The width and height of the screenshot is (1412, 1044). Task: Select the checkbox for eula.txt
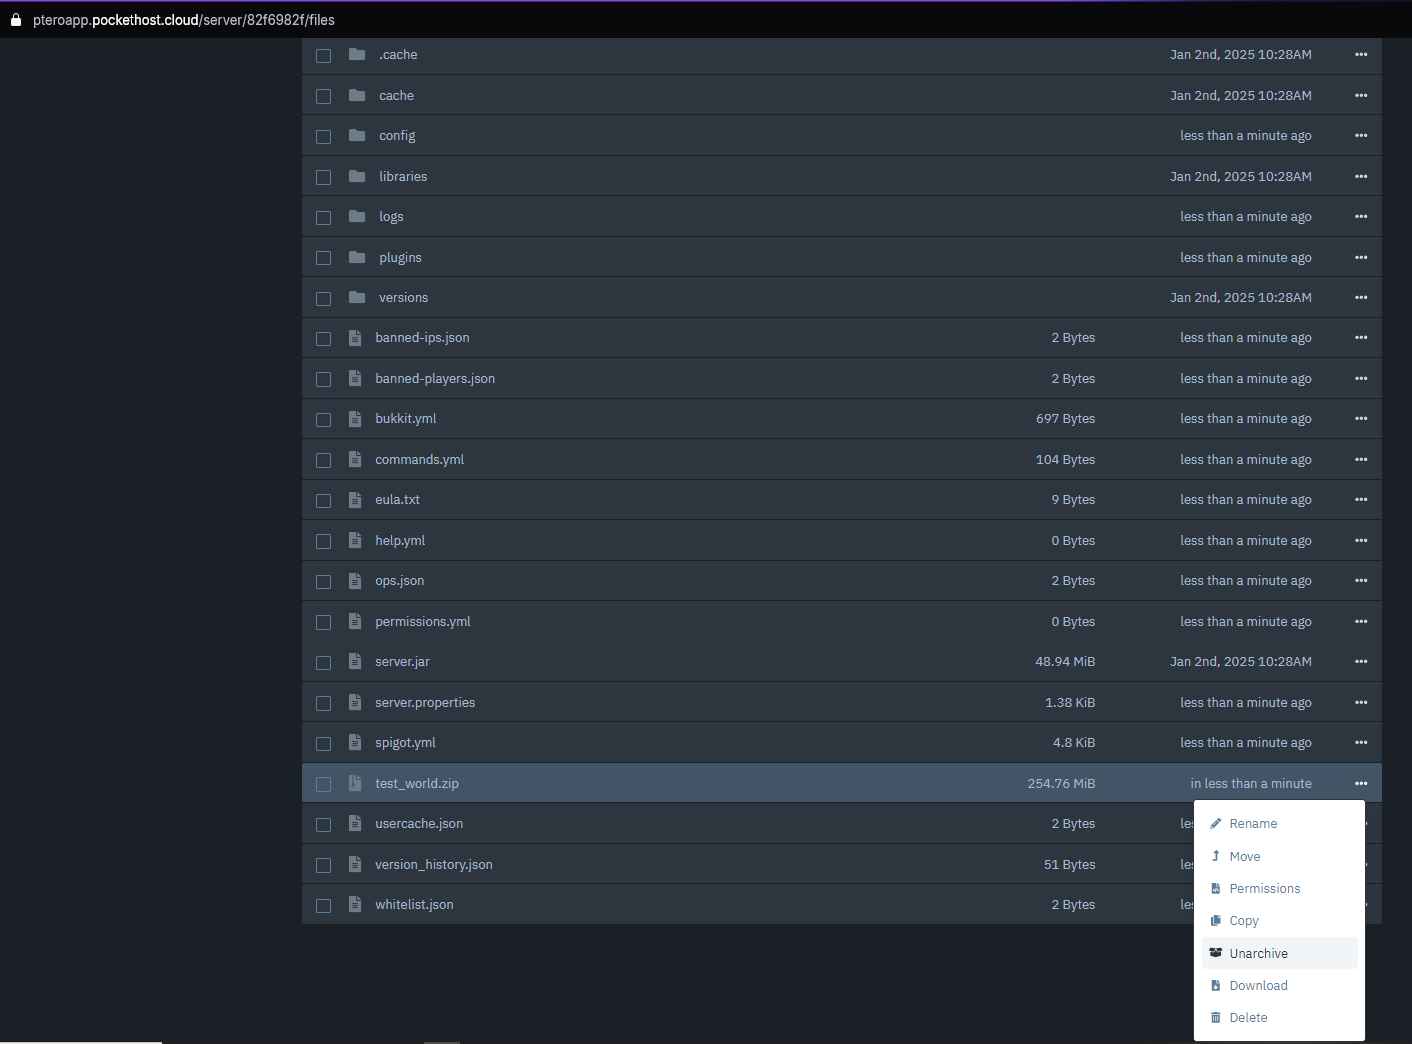coord(324,501)
